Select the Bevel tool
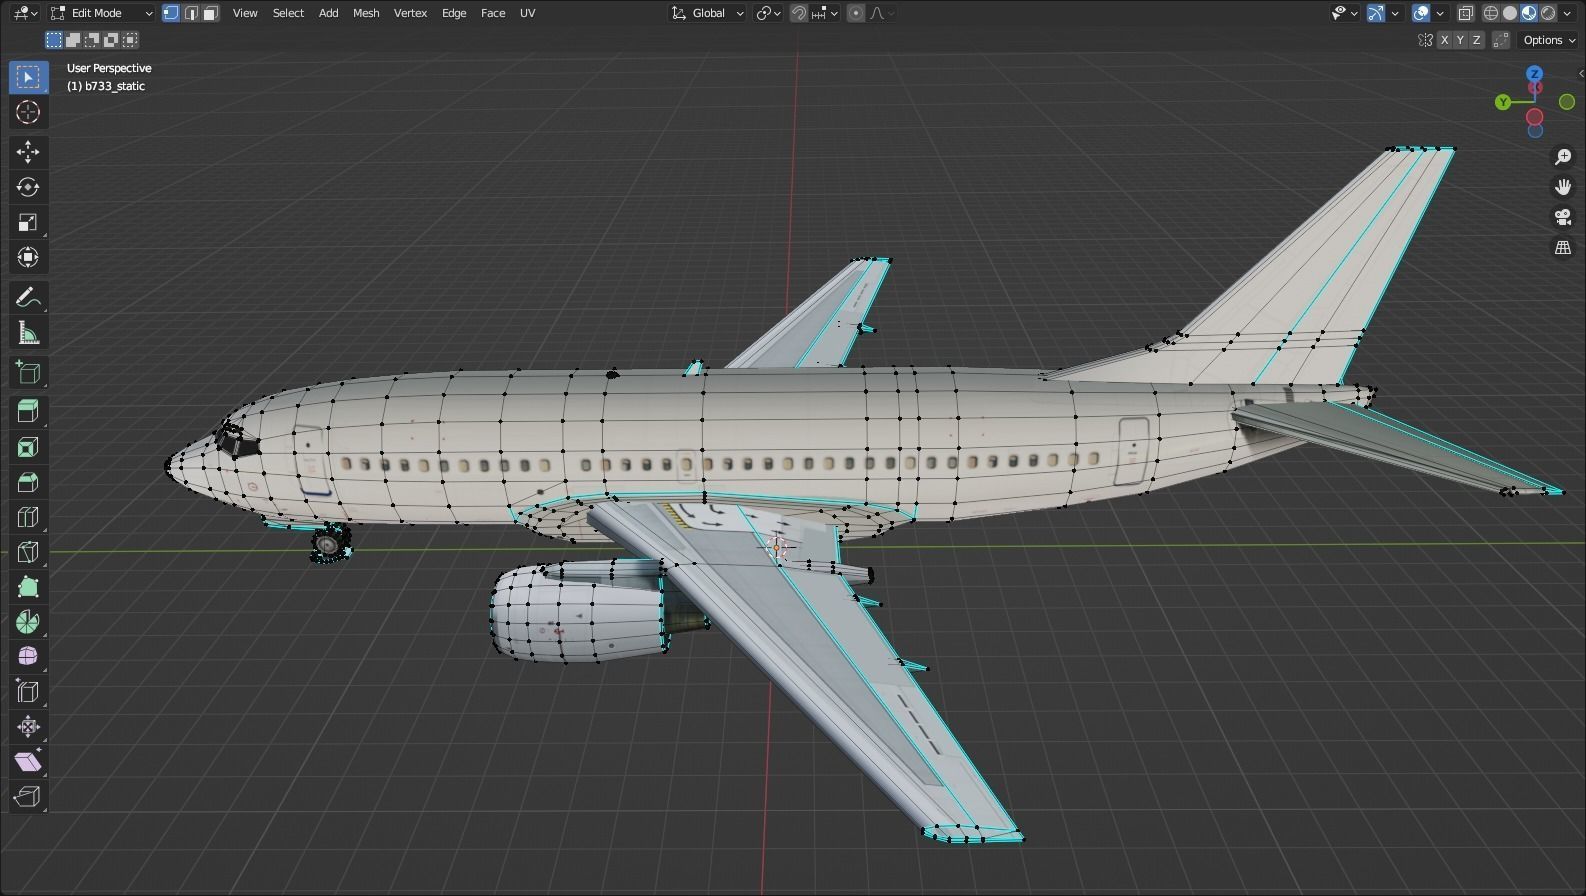This screenshot has width=1586, height=896. (x=28, y=482)
